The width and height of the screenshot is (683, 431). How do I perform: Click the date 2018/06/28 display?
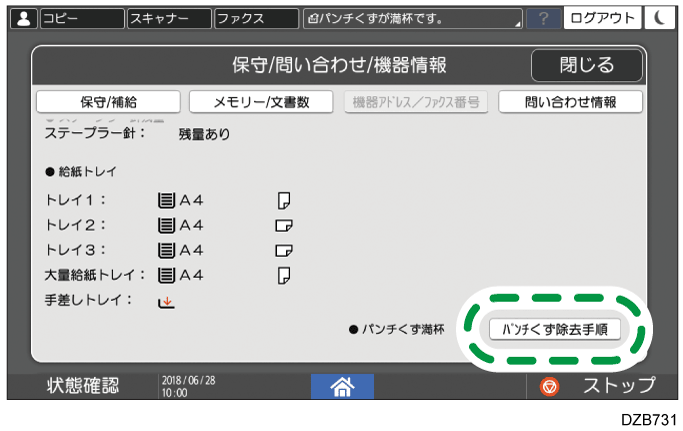(189, 380)
